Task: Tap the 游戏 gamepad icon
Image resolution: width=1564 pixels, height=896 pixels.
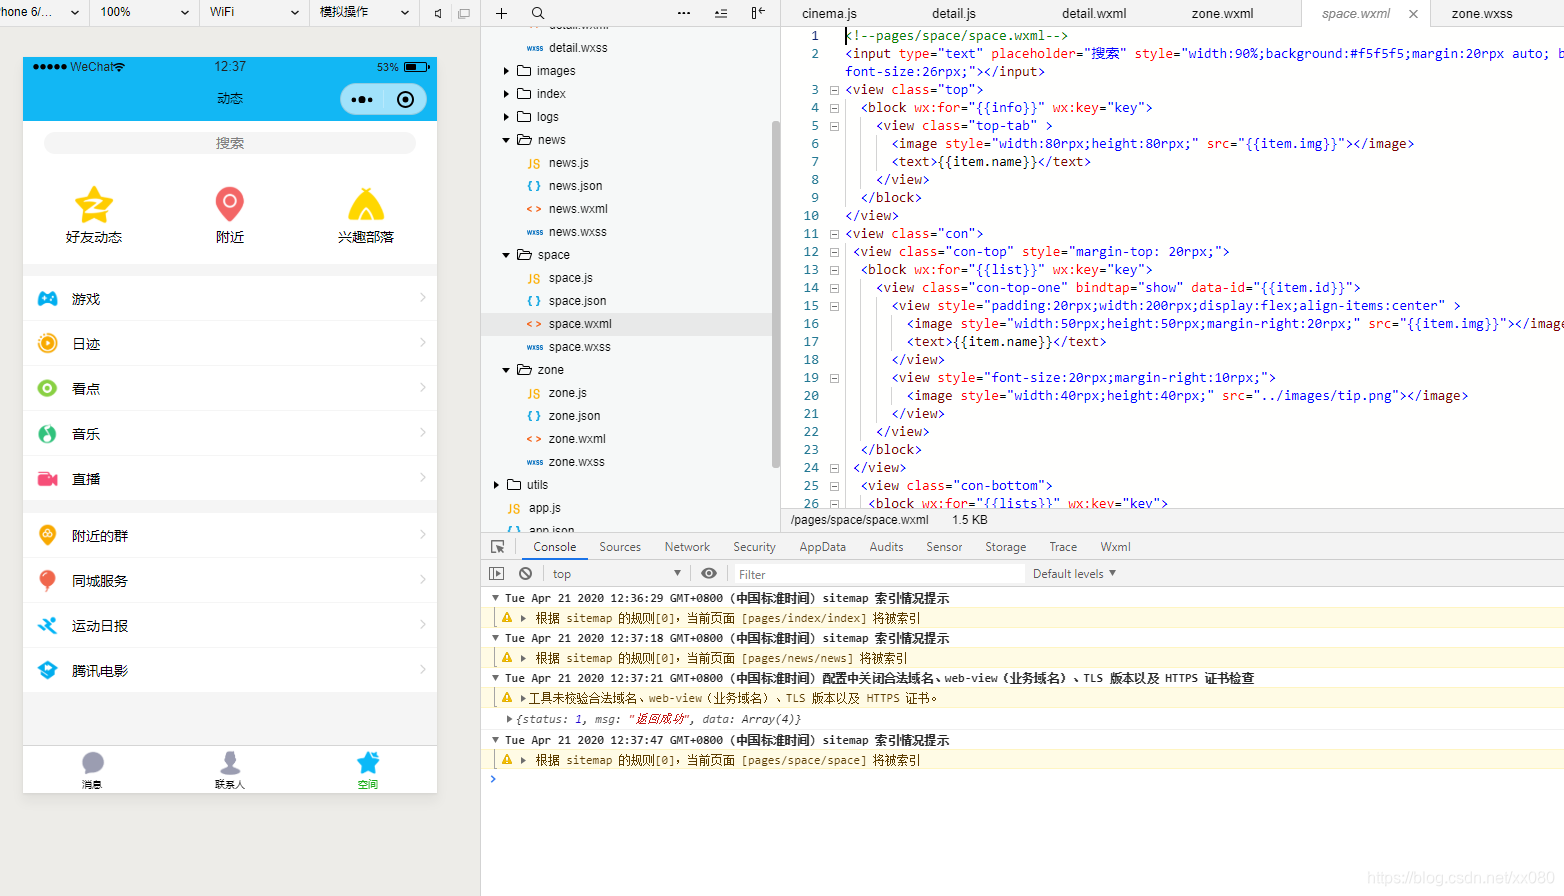Action: [47, 298]
